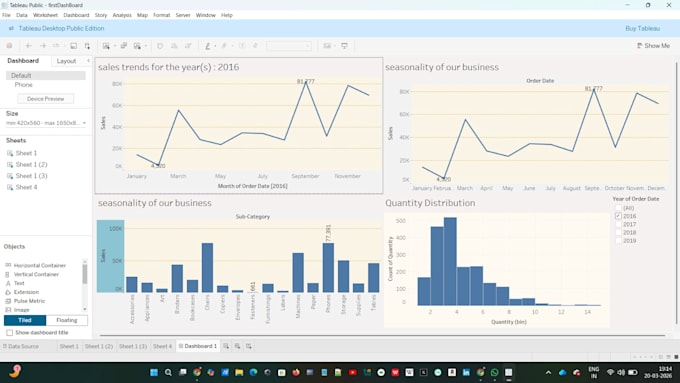Click the Chairs bar in Sub-Category chart
The width and height of the screenshot is (680, 383).
[207, 268]
